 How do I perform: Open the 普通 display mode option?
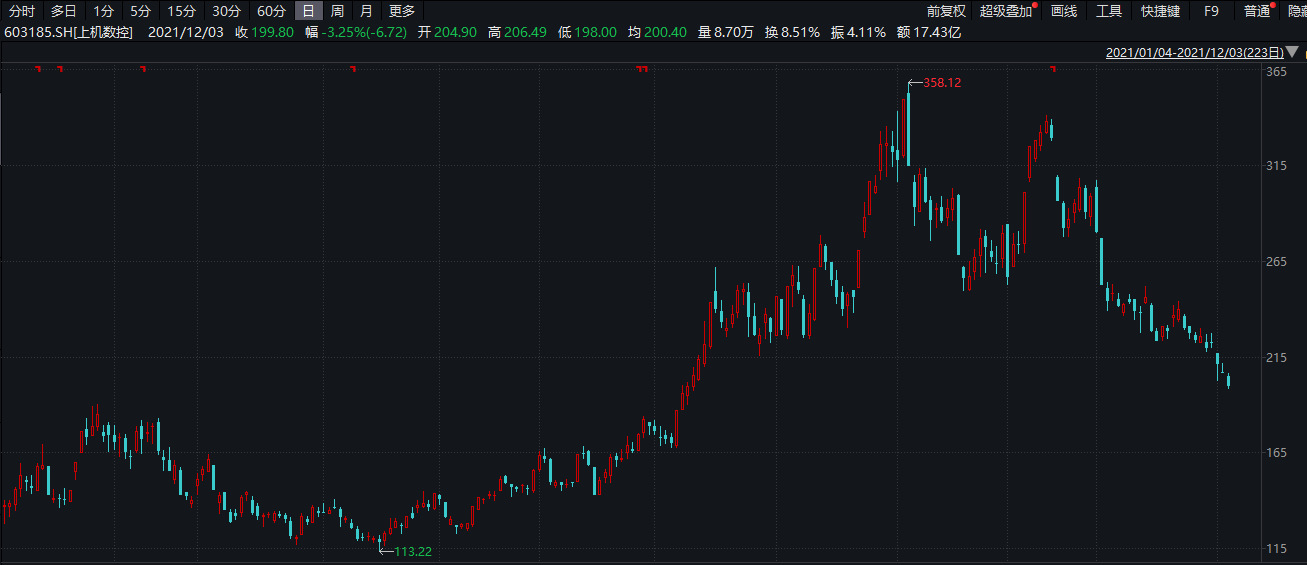[x=1257, y=11]
